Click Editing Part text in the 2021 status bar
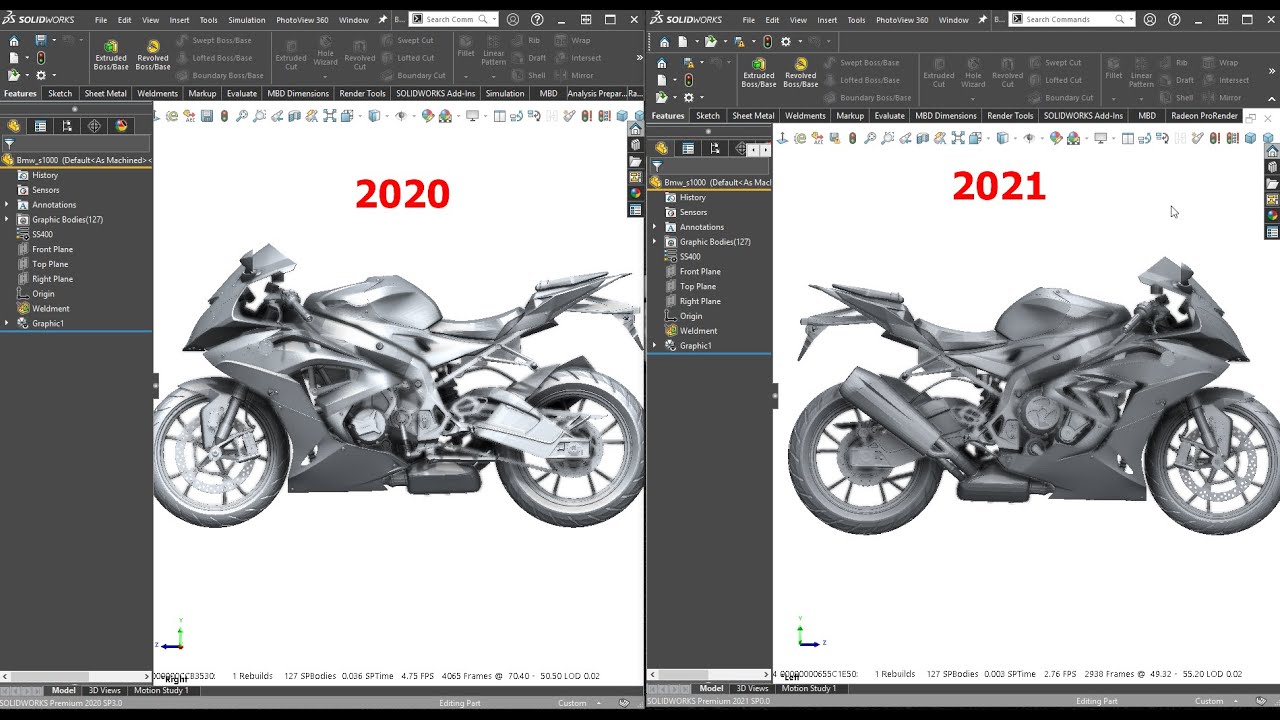 [1097, 701]
